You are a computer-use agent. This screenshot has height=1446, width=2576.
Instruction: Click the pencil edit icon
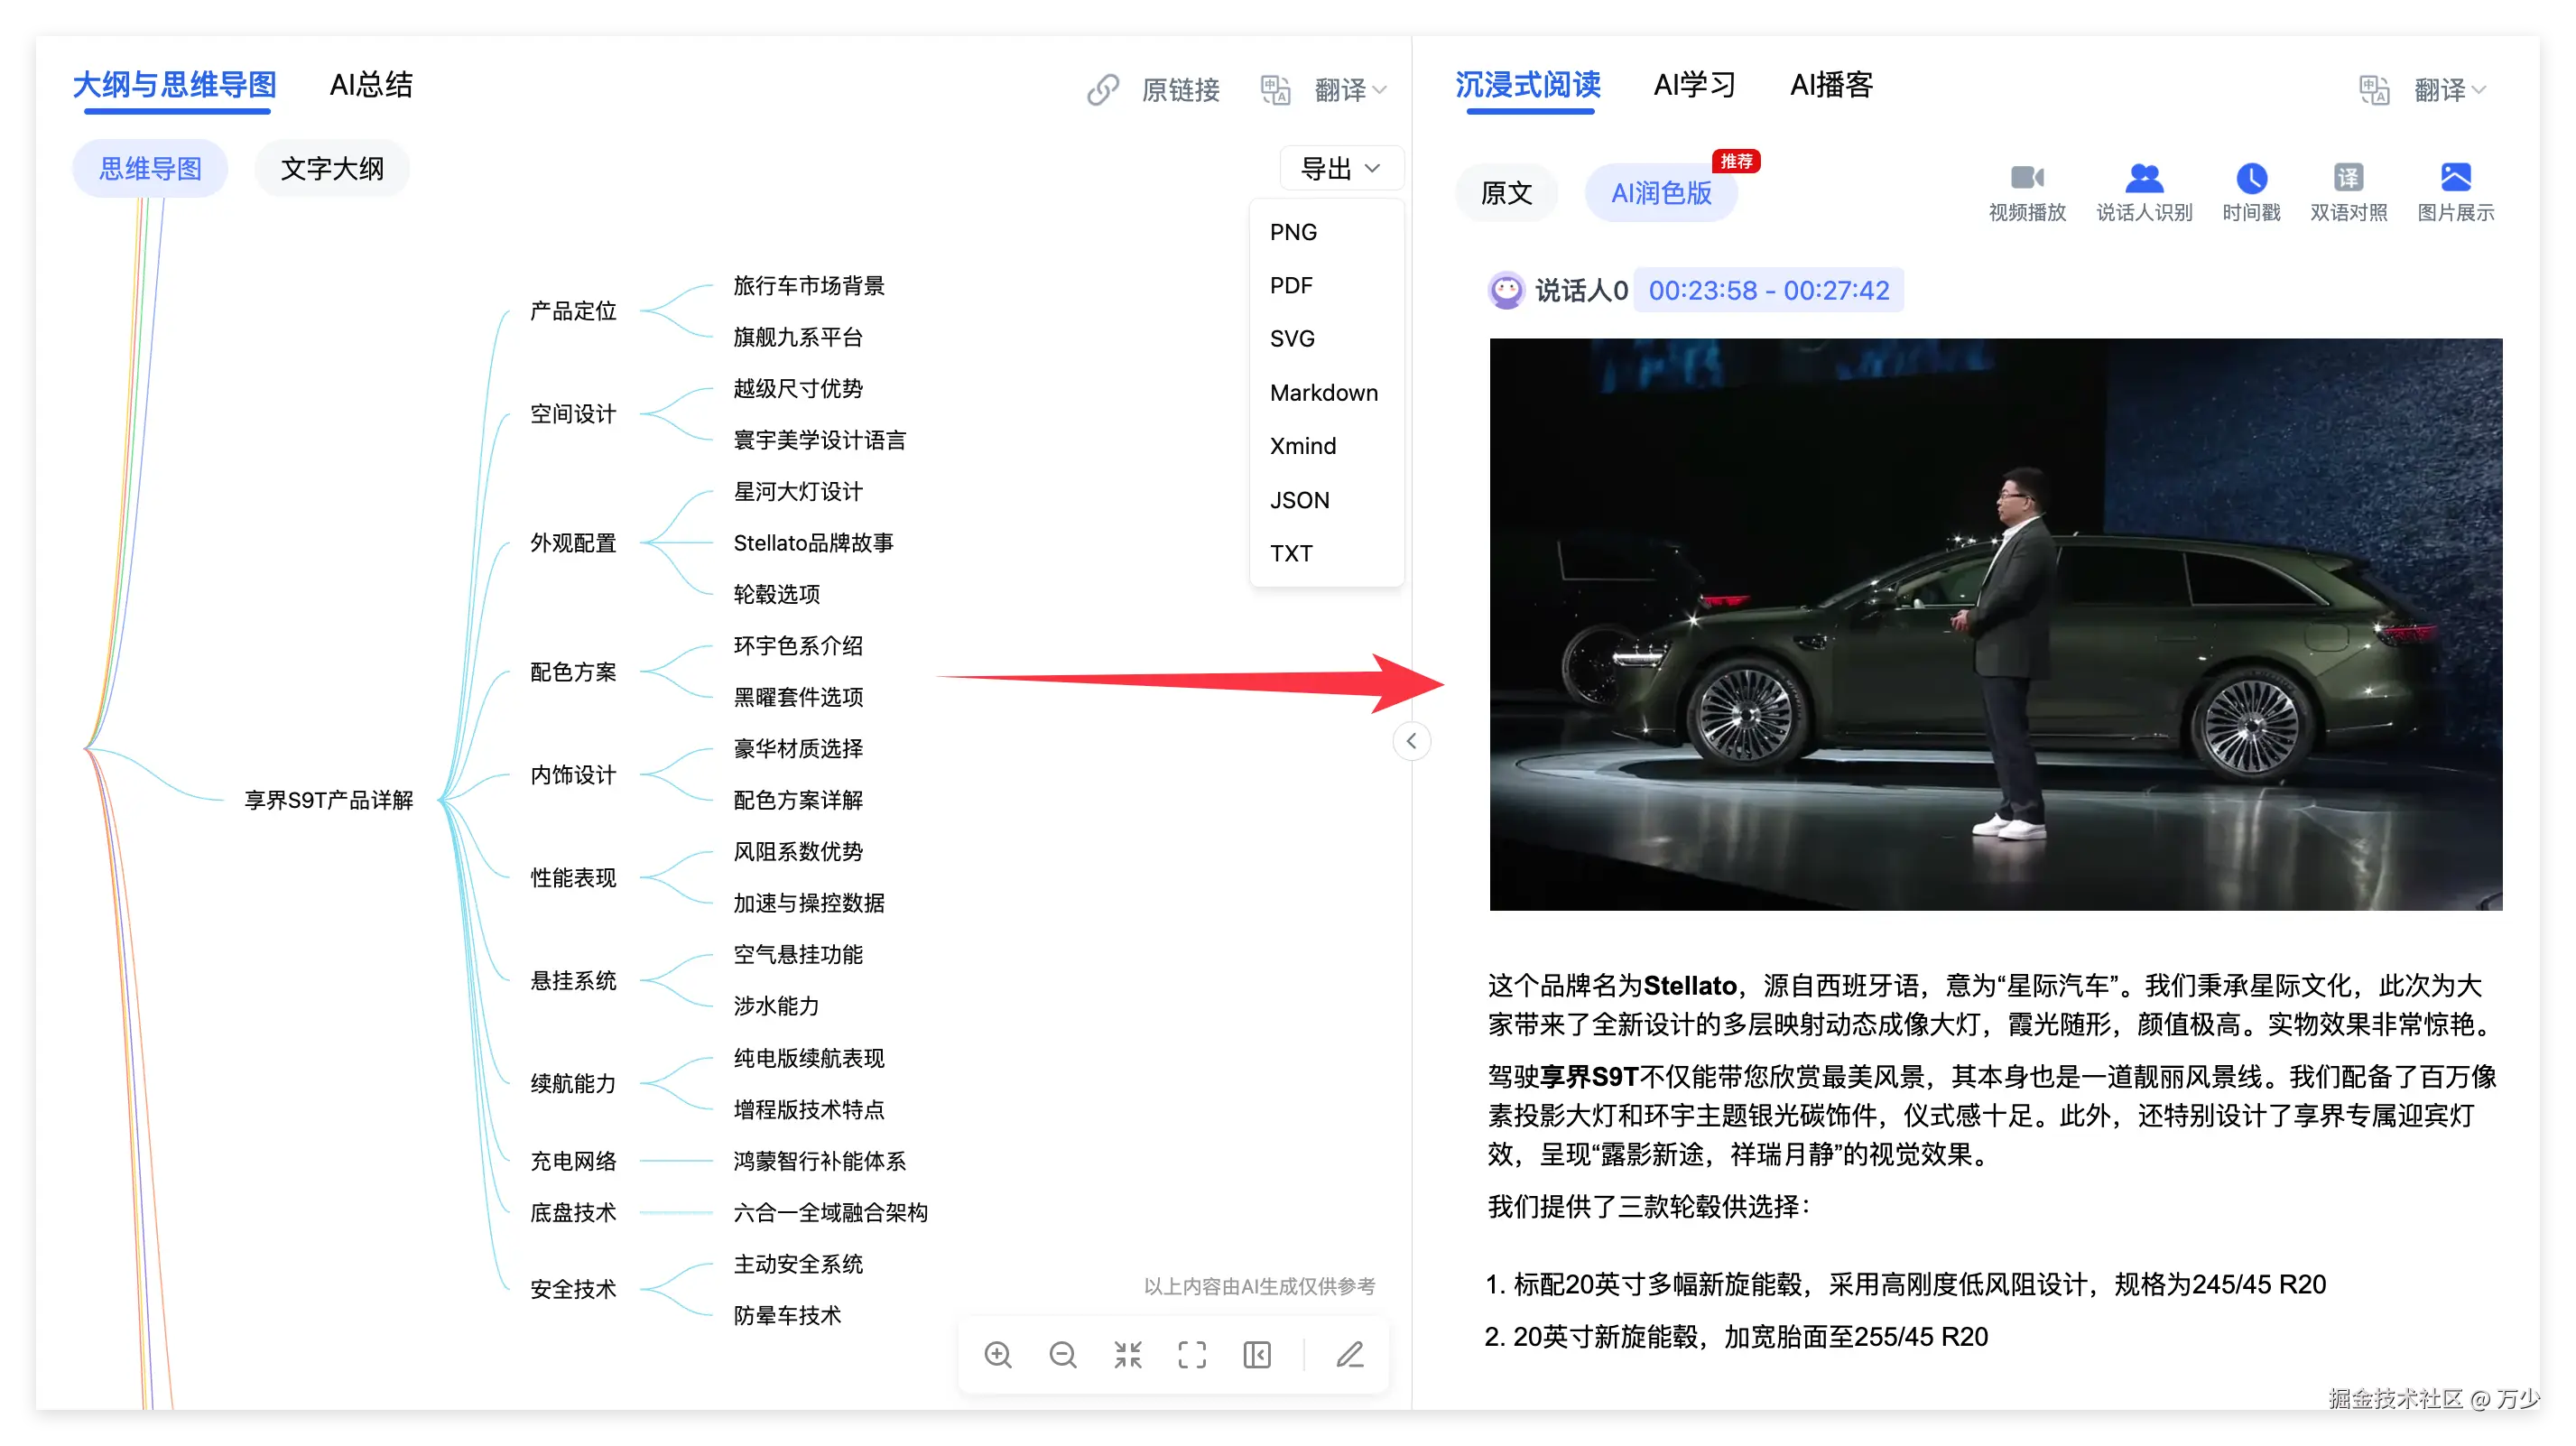point(1350,1355)
